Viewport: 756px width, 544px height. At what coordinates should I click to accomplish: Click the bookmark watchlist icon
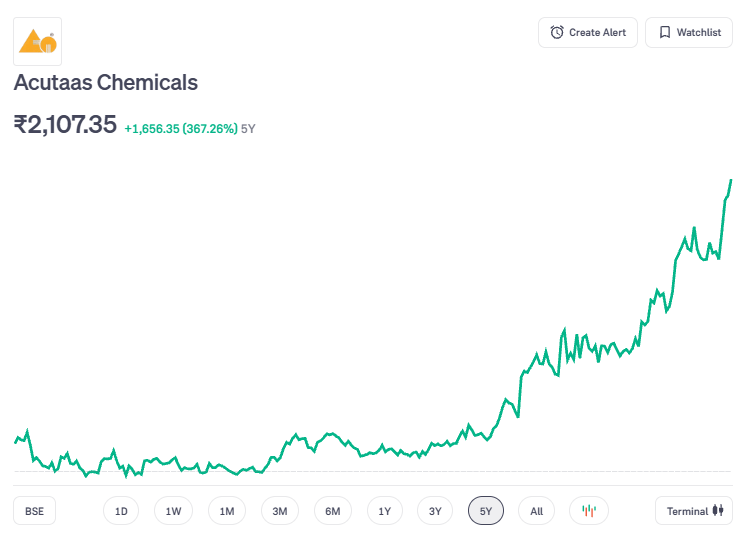[665, 32]
